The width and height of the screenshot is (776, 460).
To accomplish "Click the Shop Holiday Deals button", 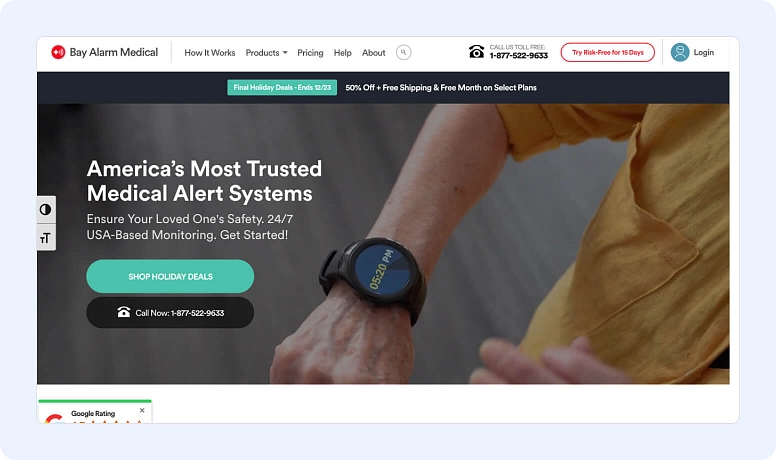I will tap(170, 276).
